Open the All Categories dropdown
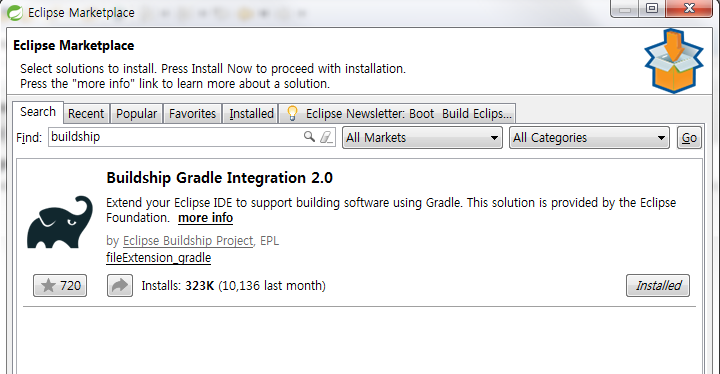This screenshot has width=720, height=374. (589, 137)
